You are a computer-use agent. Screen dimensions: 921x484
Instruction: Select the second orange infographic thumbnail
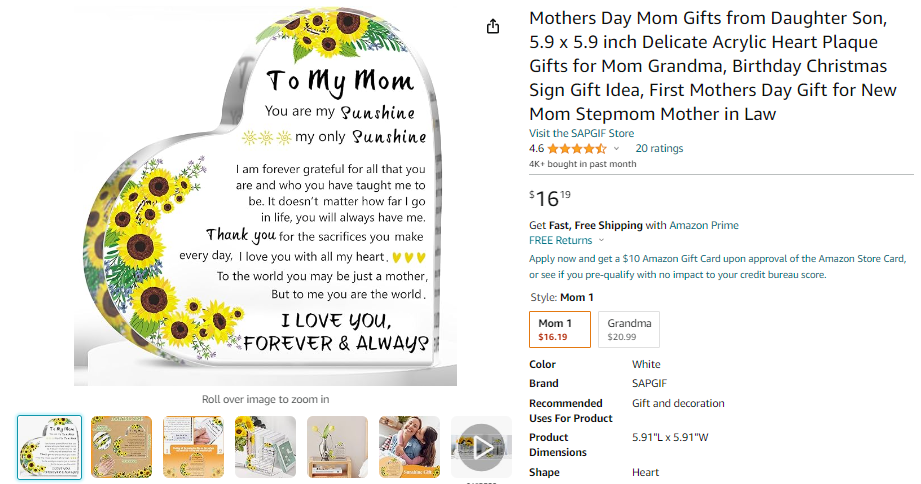click(122, 447)
